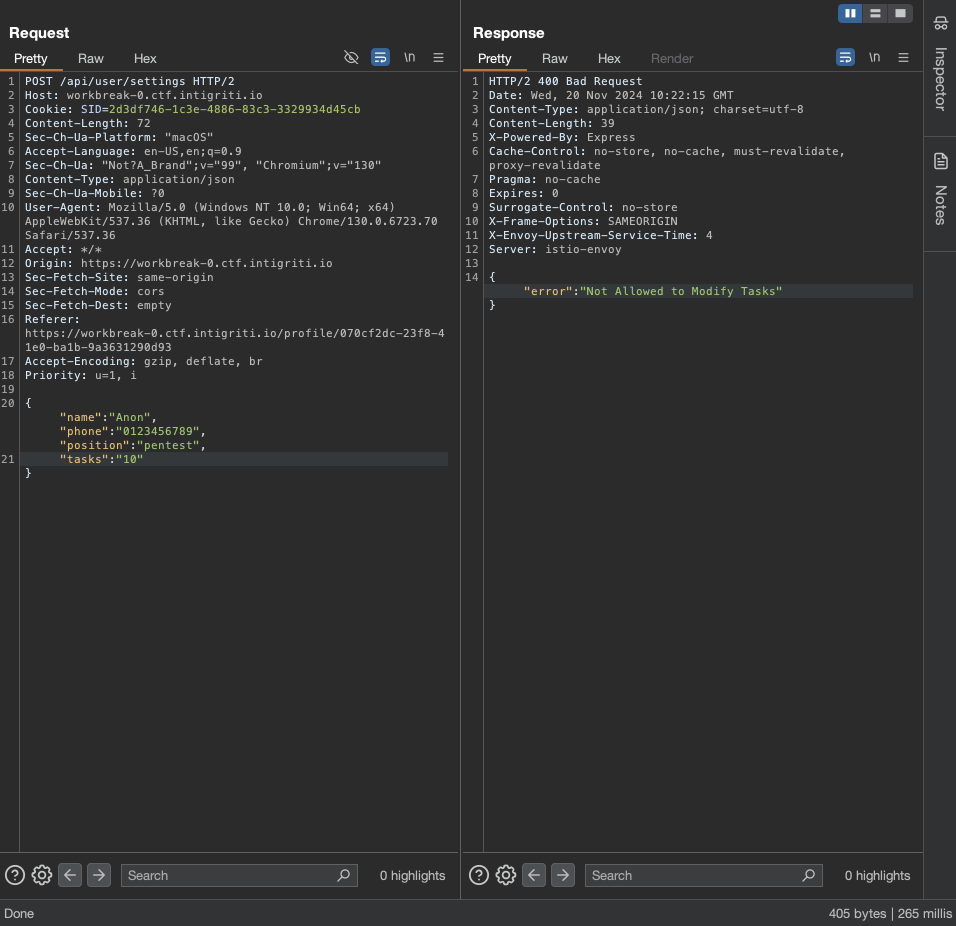The image size is (956, 926).
Task: Switch to top-bottom layout view icon
Action: [x=875, y=13]
